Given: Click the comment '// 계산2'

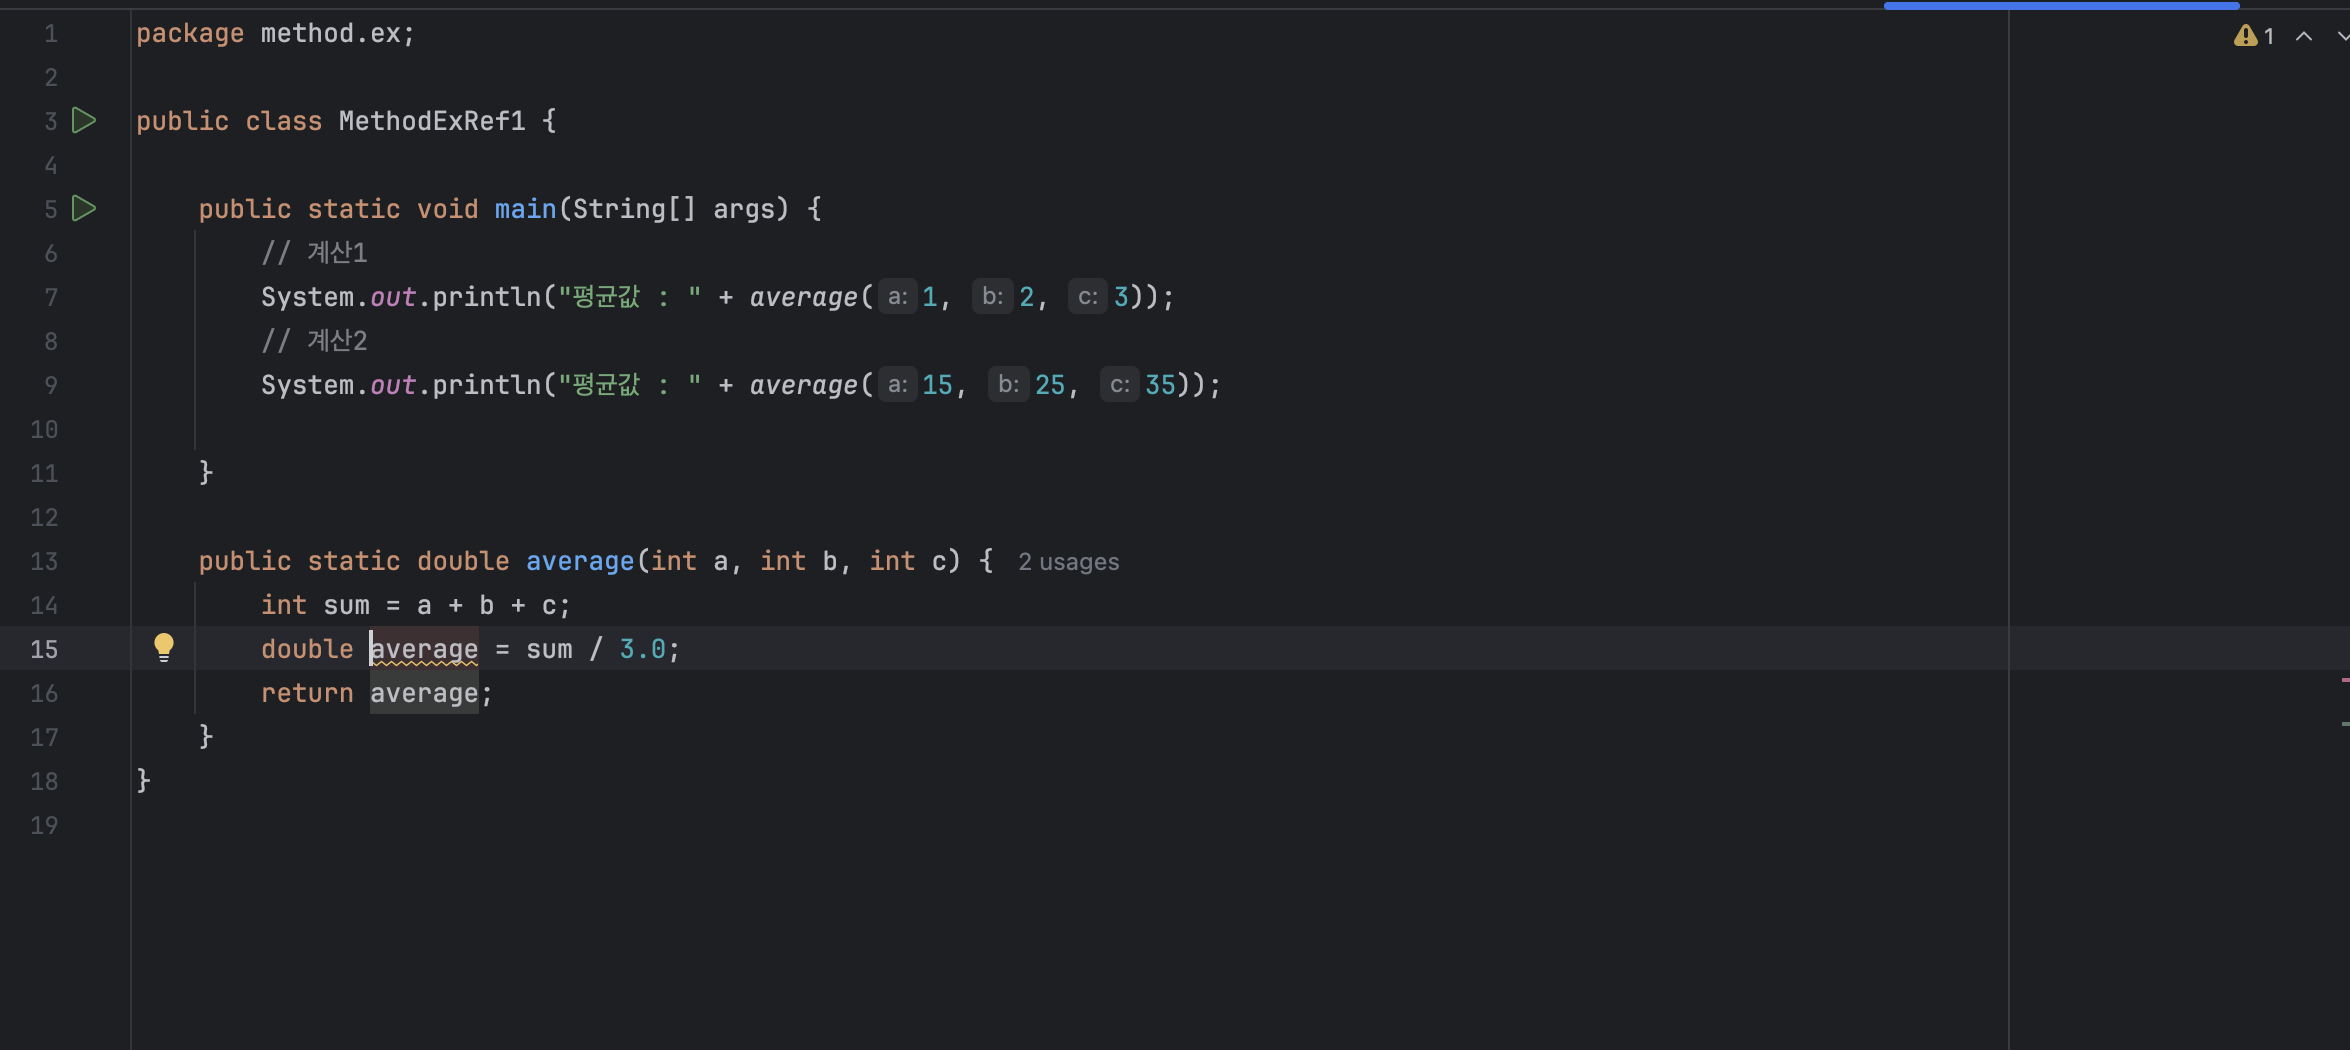Looking at the screenshot, I should click(x=314, y=341).
